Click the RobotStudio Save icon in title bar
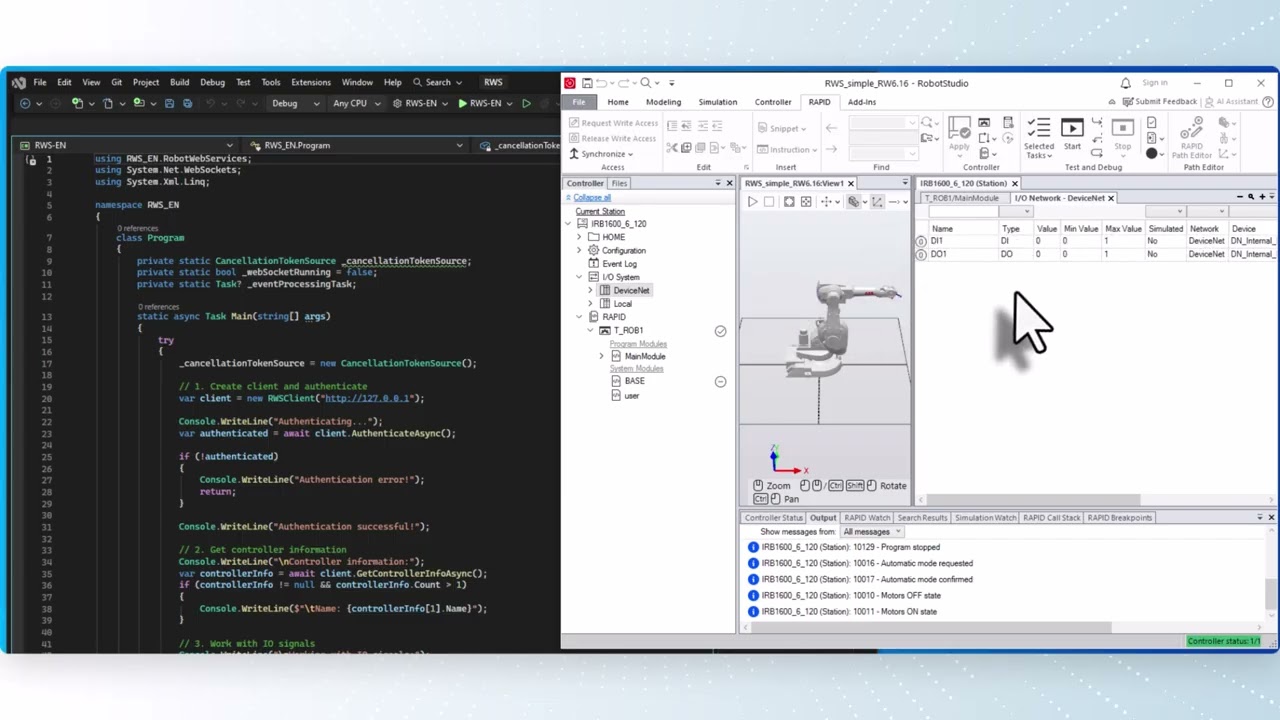Image resolution: width=1280 pixels, height=720 pixels. tap(588, 83)
